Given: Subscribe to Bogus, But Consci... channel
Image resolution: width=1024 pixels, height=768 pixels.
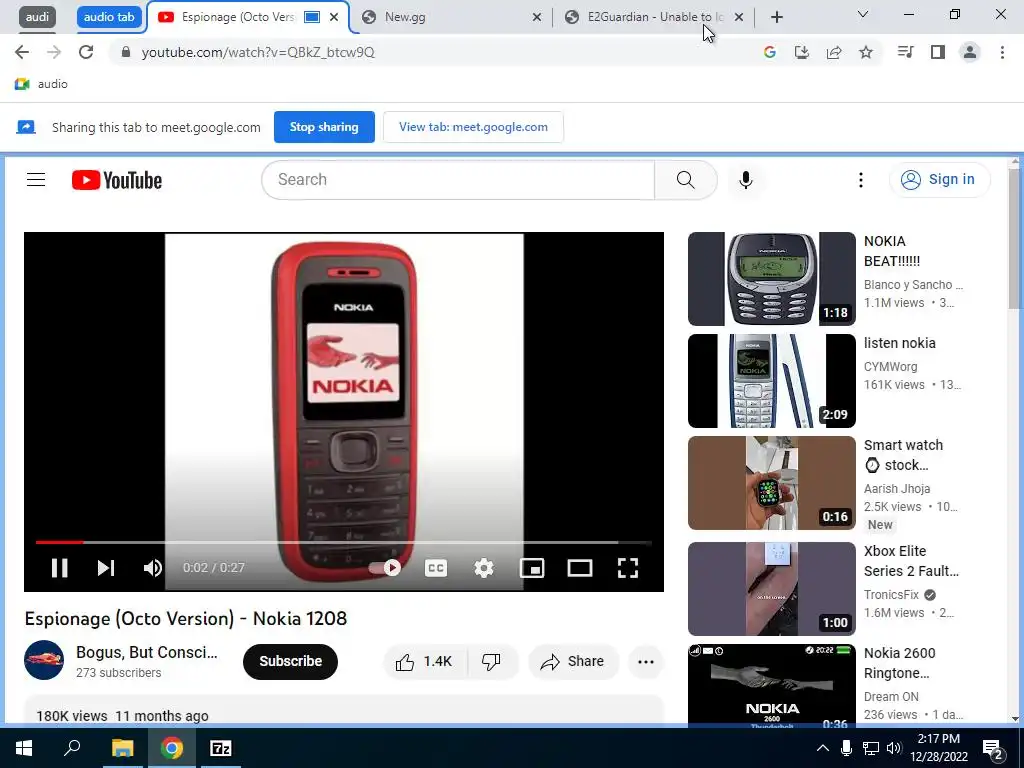Looking at the screenshot, I should 290,661.
